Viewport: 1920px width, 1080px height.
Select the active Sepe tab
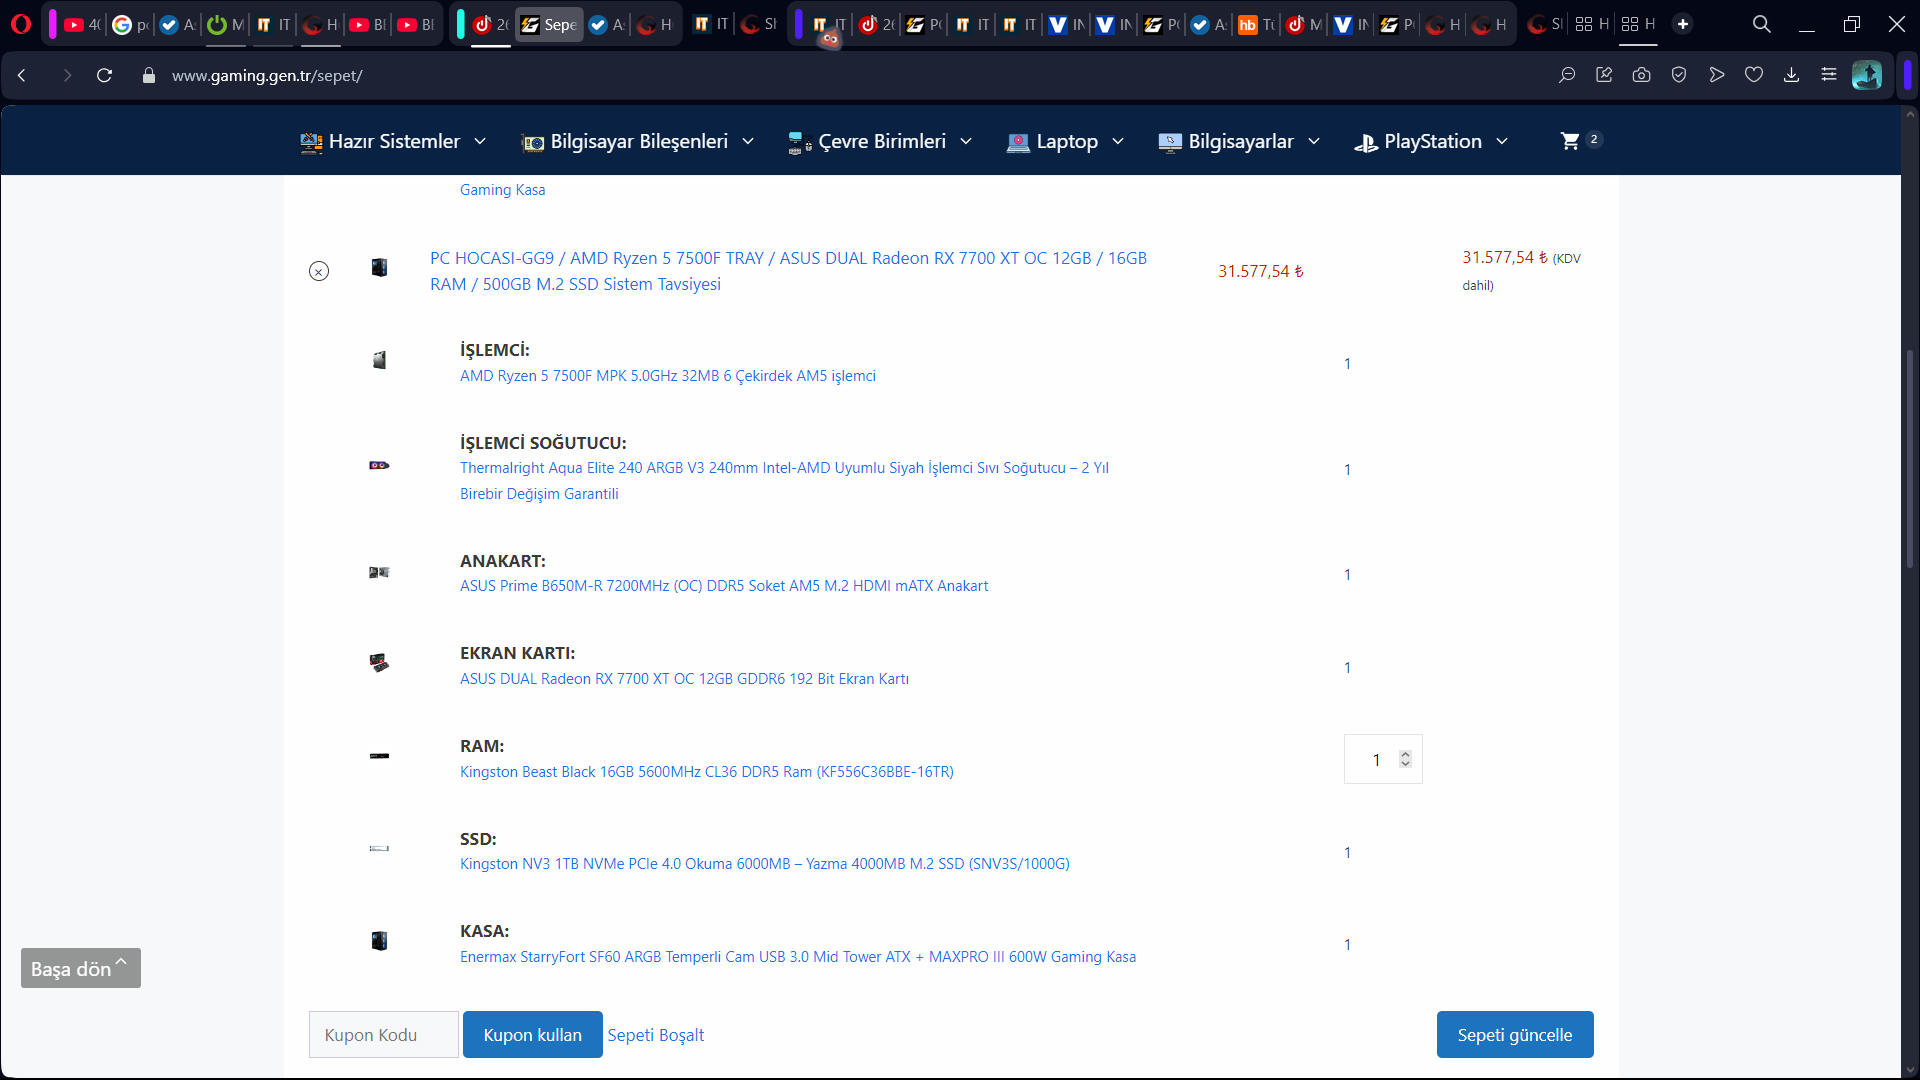[x=549, y=24]
